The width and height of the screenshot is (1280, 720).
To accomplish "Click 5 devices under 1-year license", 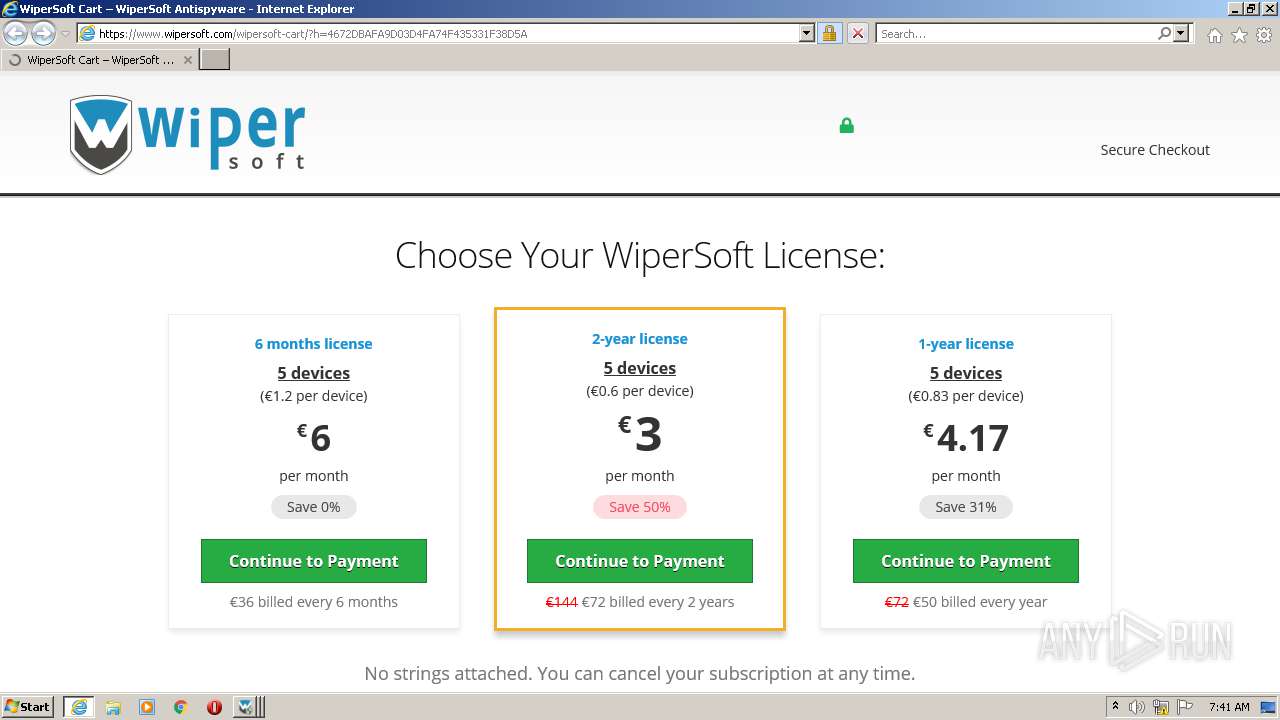I will point(966,373).
